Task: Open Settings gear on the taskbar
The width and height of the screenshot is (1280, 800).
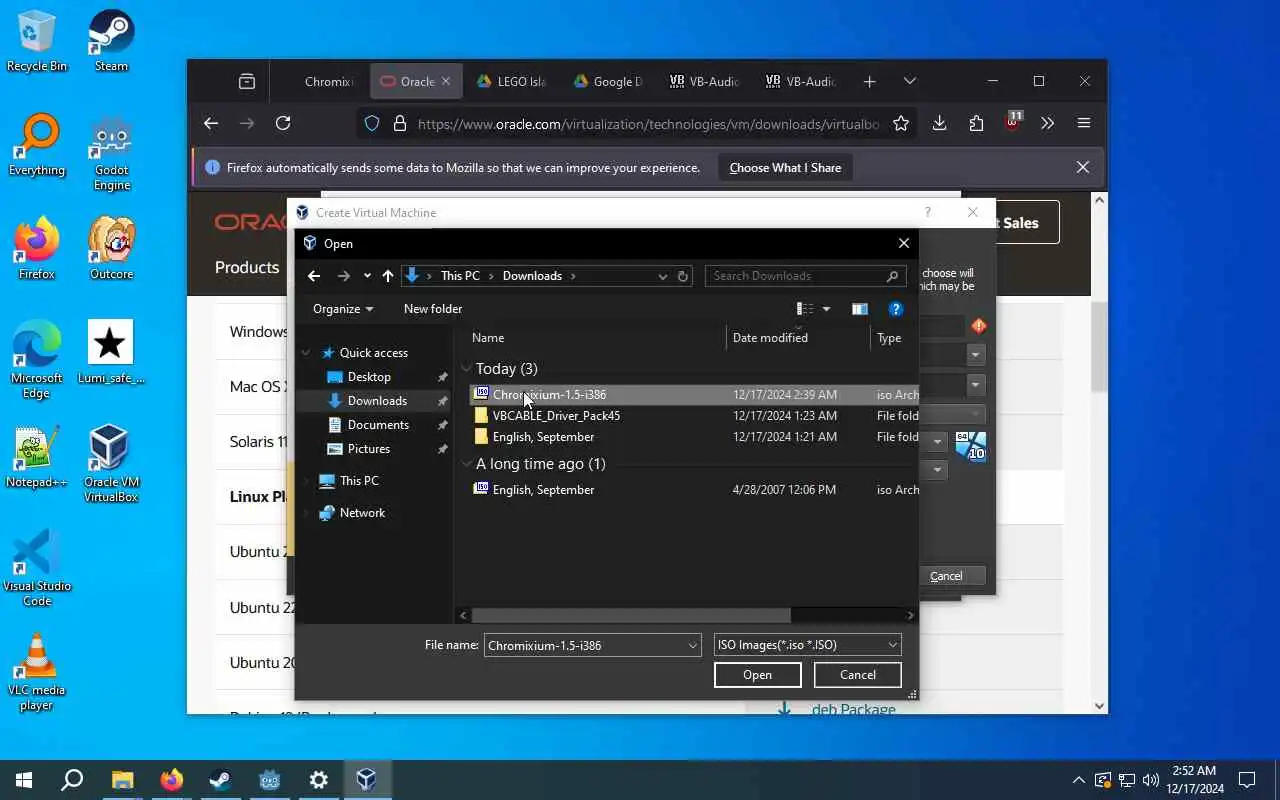Action: 318,780
